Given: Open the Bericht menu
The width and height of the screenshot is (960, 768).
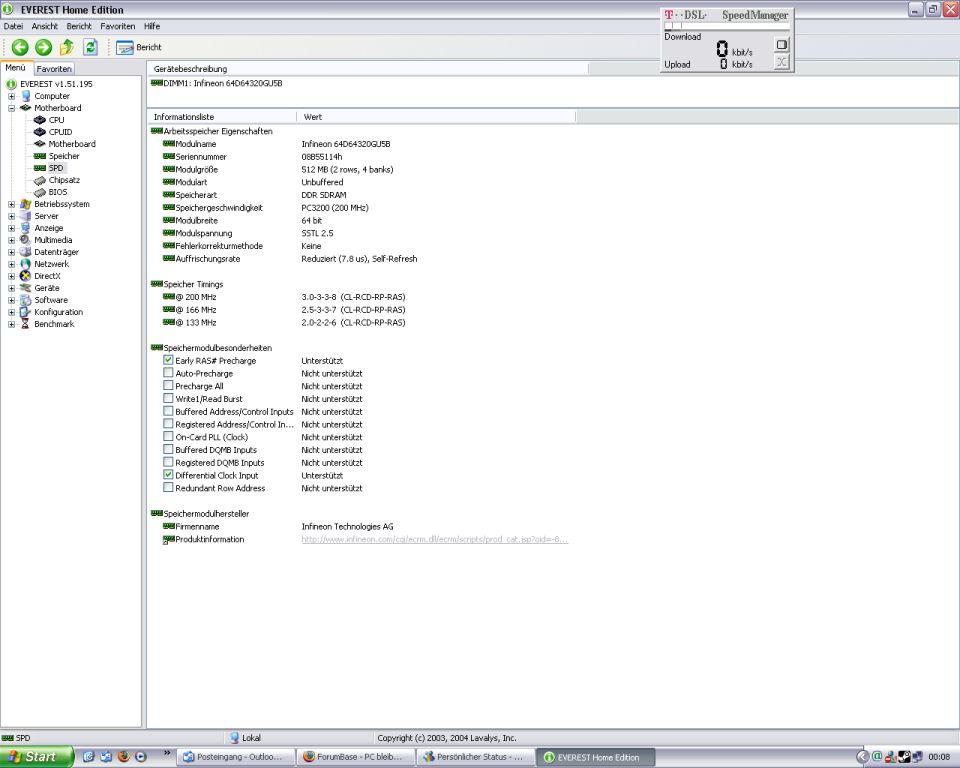Looking at the screenshot, I should [79, 26].
